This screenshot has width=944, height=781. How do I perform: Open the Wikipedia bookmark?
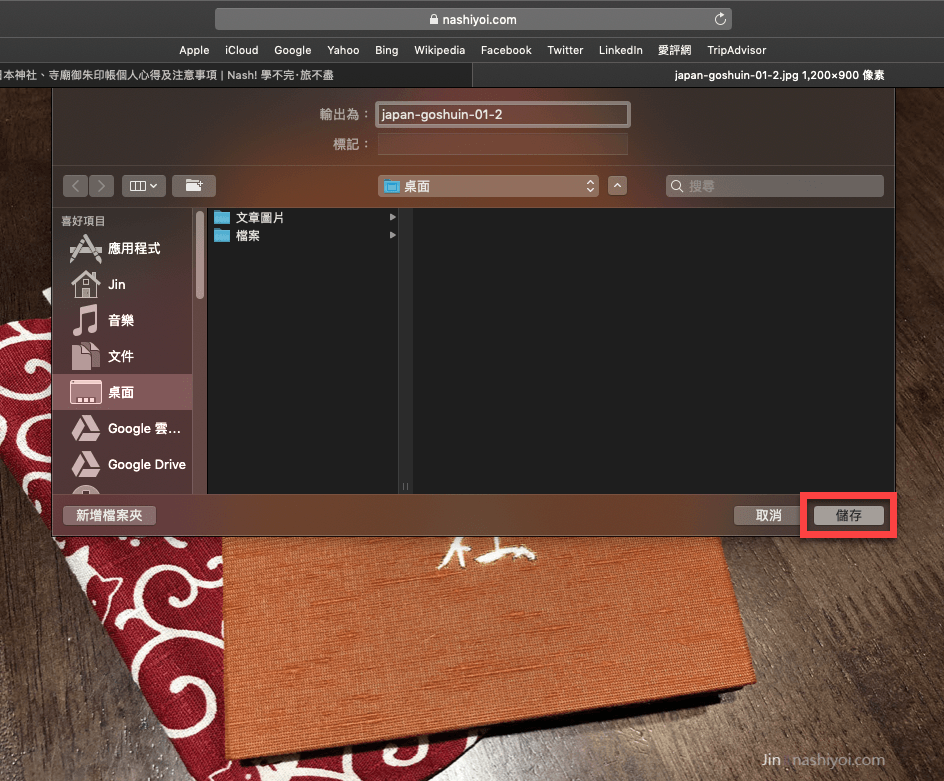tap(439, 50)
